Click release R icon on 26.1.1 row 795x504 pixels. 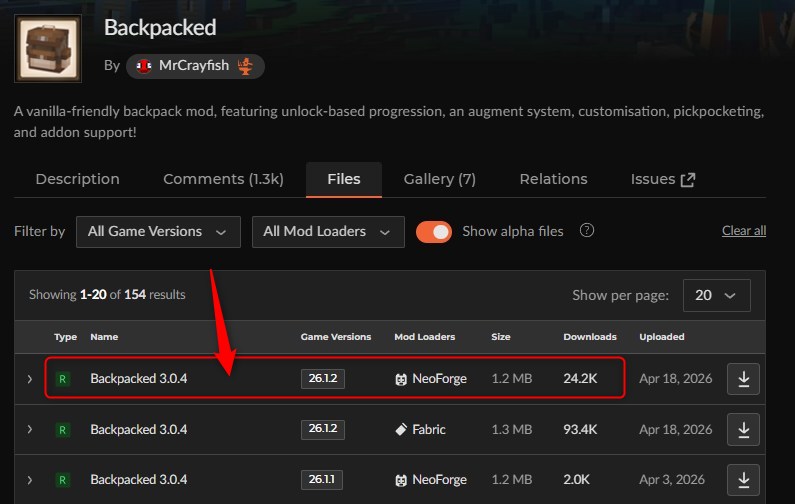(62, 480)
